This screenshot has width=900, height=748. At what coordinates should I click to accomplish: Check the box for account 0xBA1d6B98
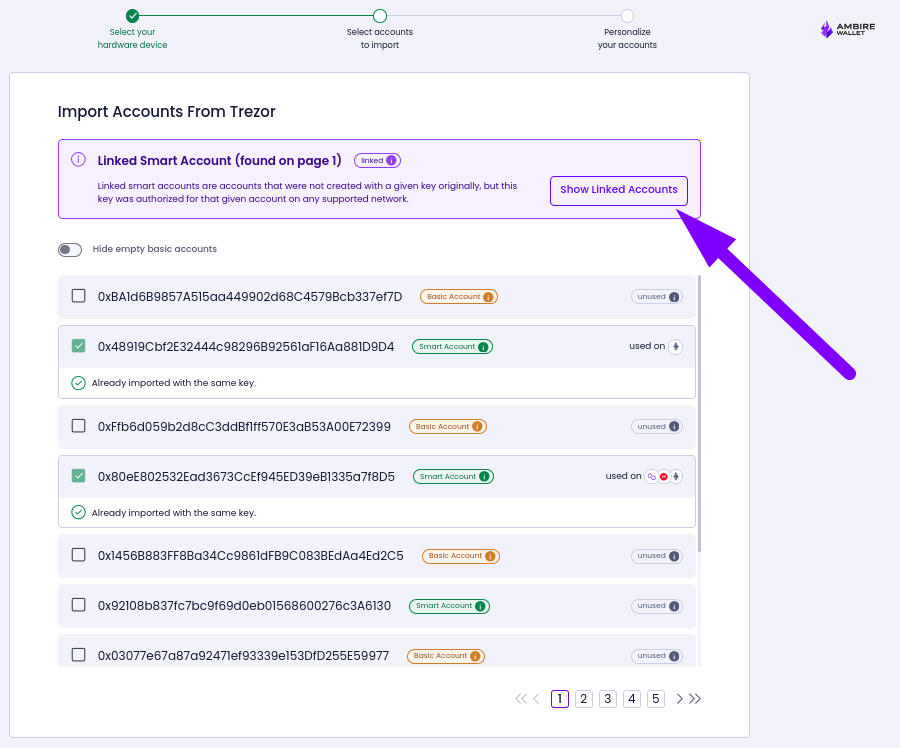79,296
